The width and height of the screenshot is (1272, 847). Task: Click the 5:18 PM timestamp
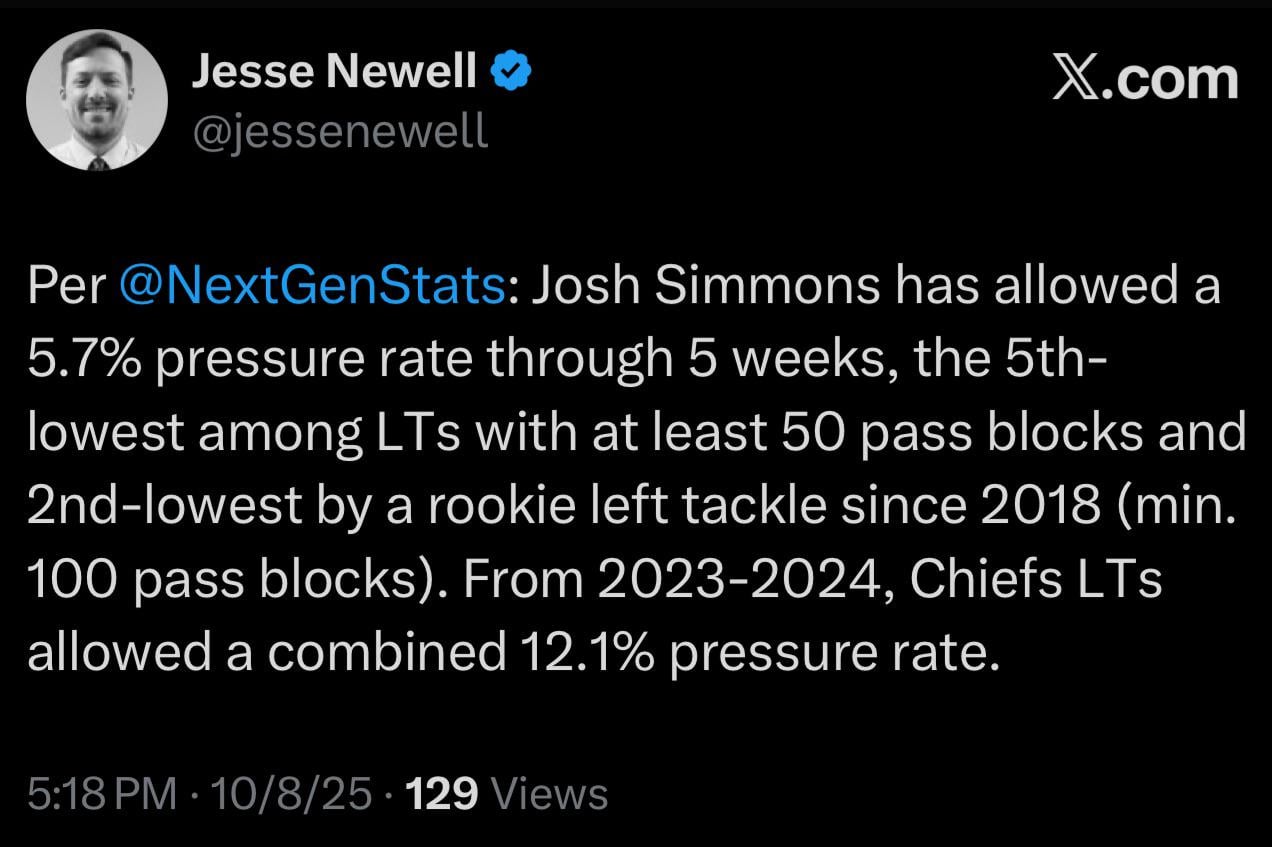(x=101, y=794)
